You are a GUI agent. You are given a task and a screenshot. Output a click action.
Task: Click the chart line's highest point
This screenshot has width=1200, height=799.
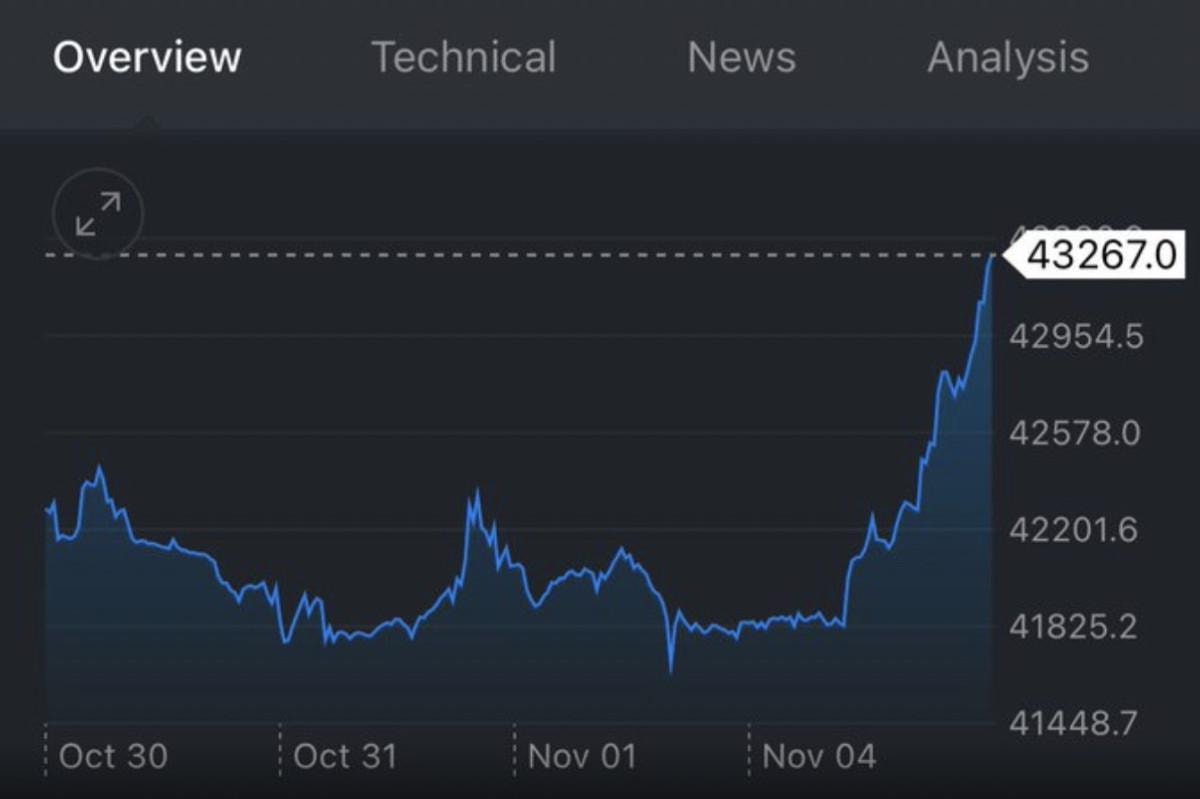pyautogui.click(x=992, y=257)
